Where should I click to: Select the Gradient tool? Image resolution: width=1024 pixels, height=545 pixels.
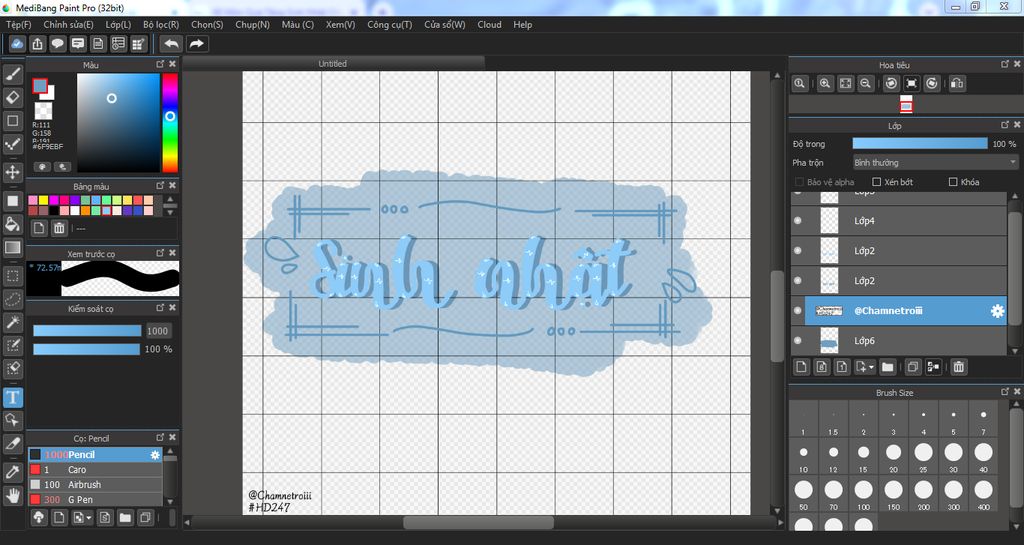[x=12, y=247]
